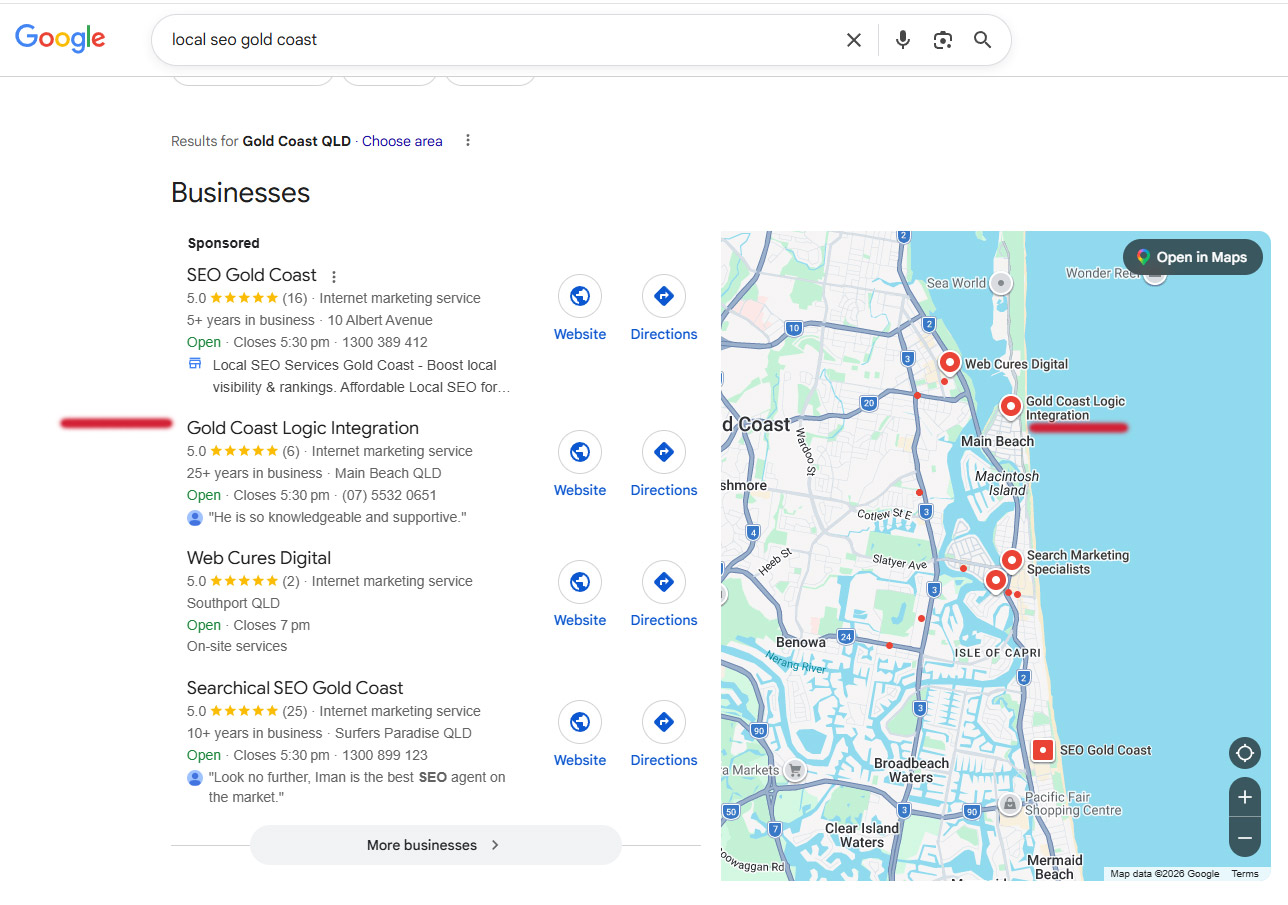1288x905 pixels.
Task: Click the (25) review count for Searchical
Action: click(295, 711)
